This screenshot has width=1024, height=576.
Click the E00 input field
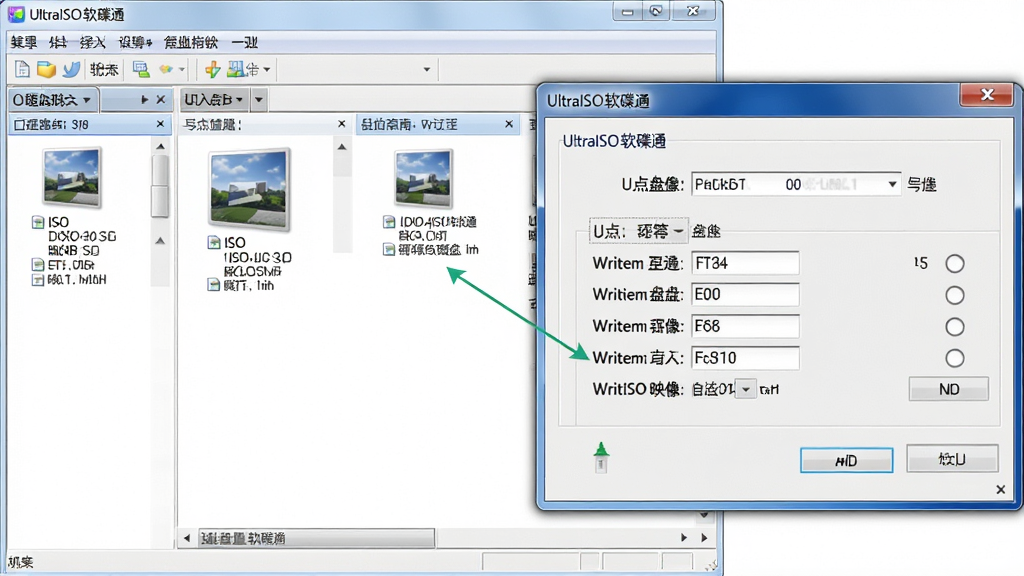745,295
